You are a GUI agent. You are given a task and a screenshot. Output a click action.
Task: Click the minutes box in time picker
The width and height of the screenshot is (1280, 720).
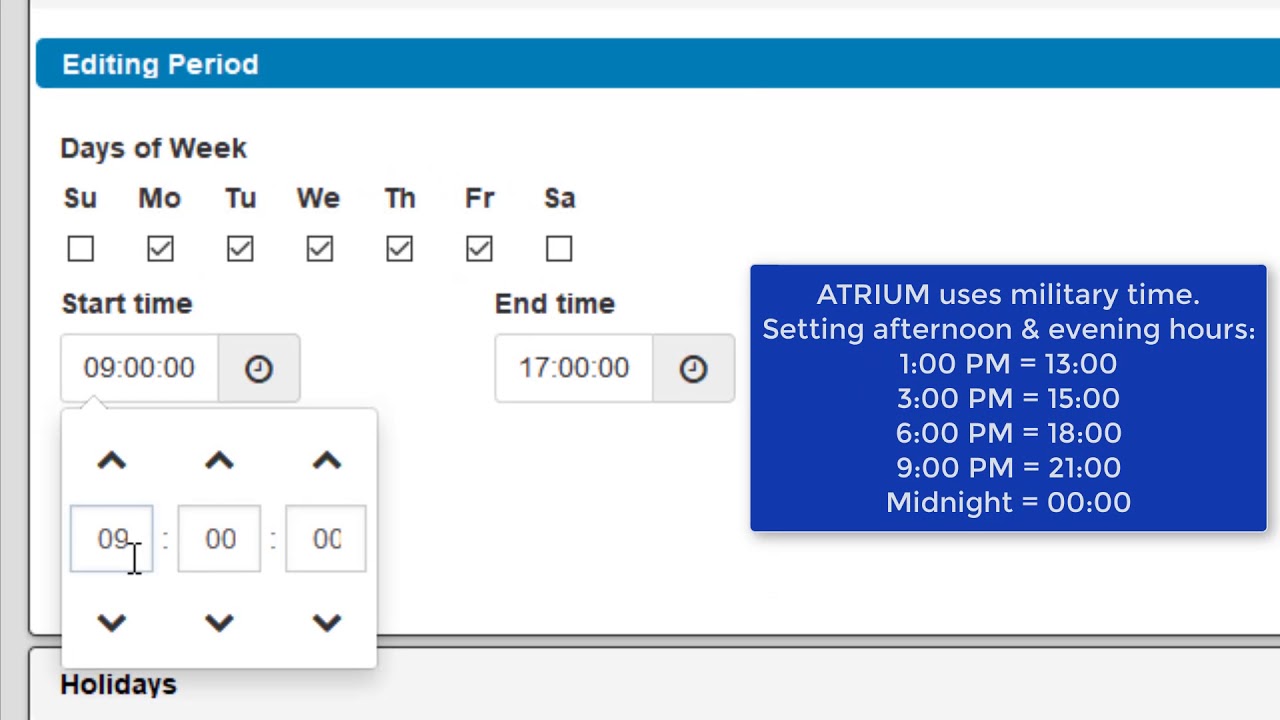(x=219, y=539)
